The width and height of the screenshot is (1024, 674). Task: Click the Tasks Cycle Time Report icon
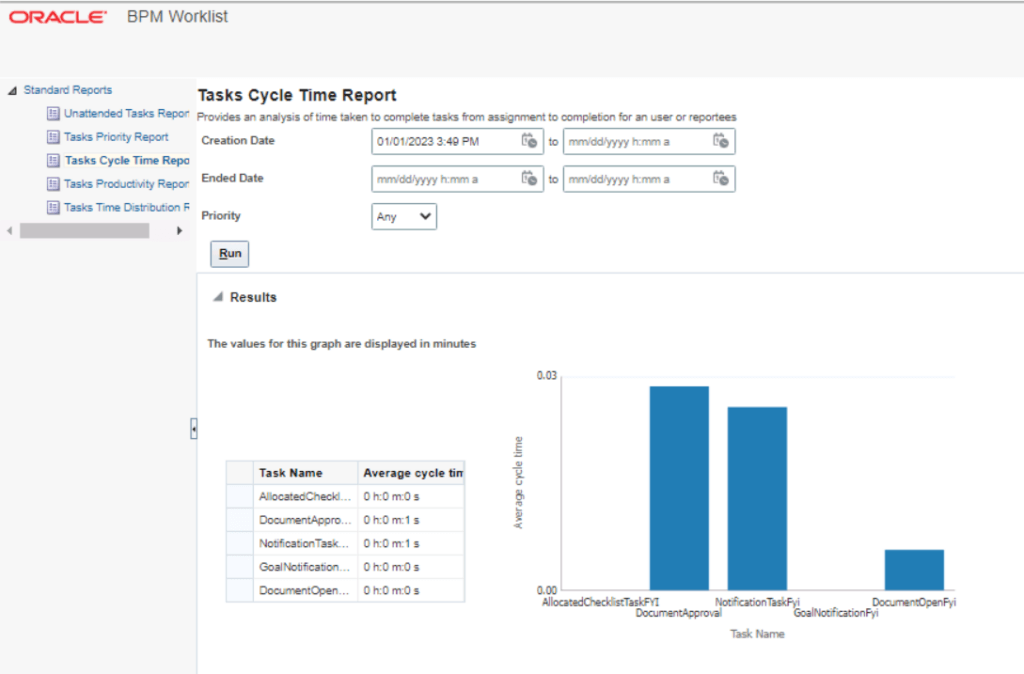point(52,160)
